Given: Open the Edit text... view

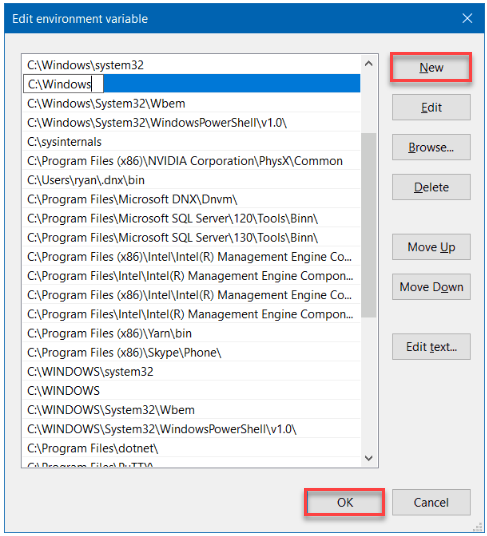Looking at the screenshot, I should coord(431,347).
